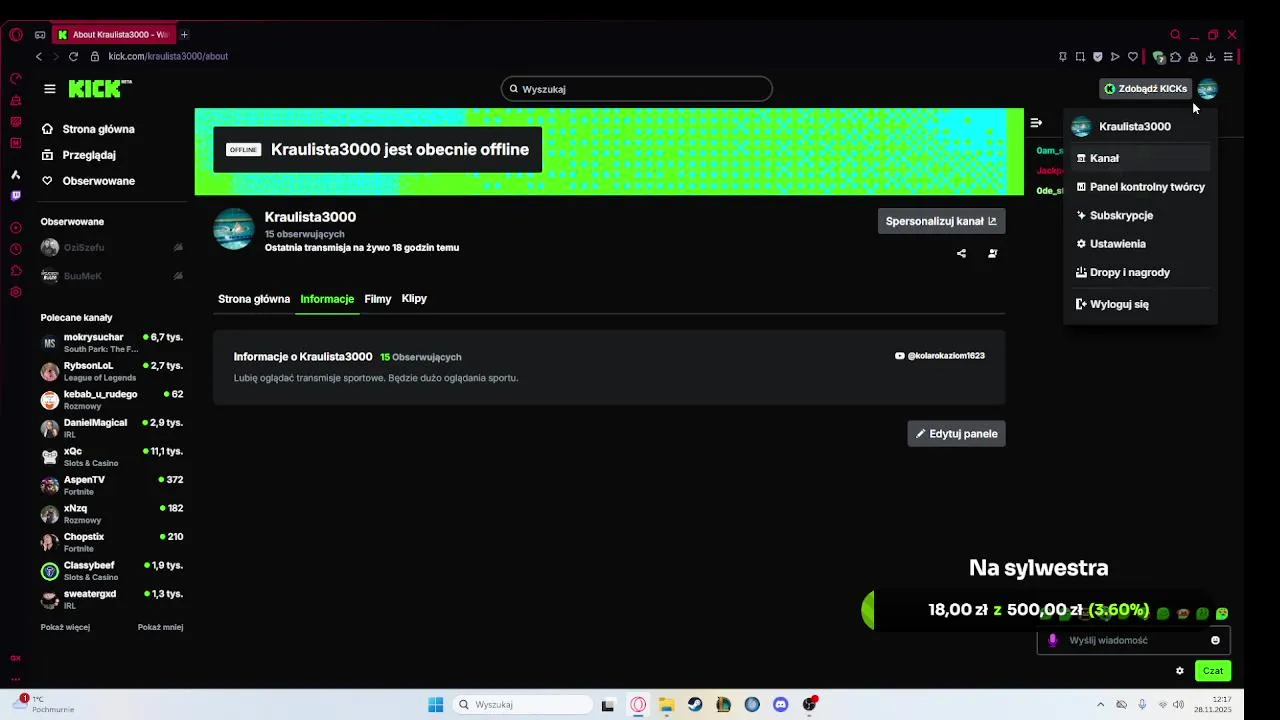This screenshot has width=1280, height=720.
Task: Switch to the Informacje tab
Action: (x=327, y=299)
